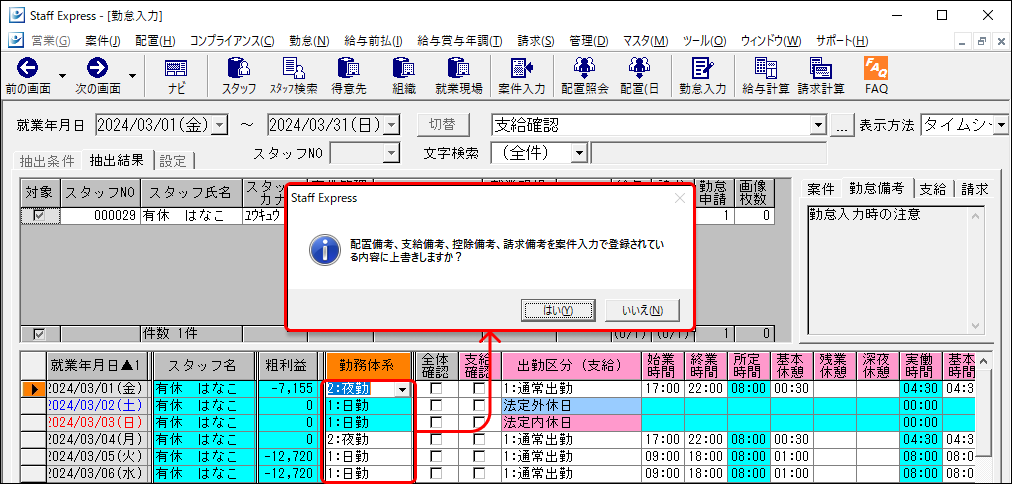Select the 法定内休日 cell for 03/03
The height and width of the screenshot is (484, 1024).
(571, 423)
